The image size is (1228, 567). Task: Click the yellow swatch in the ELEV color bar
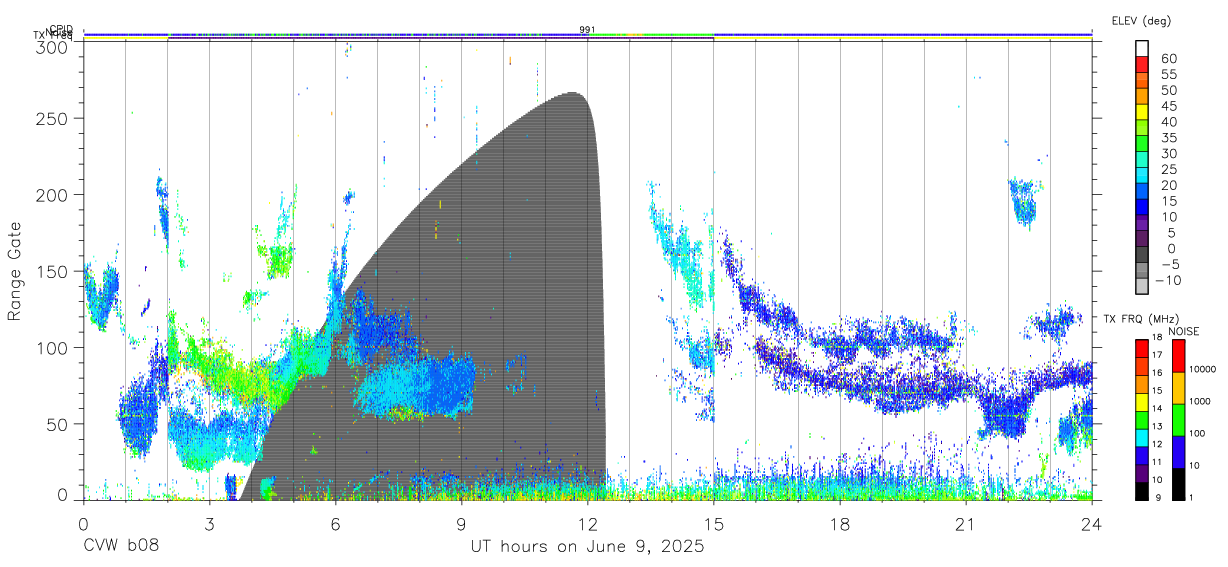tap(1143, 111)
